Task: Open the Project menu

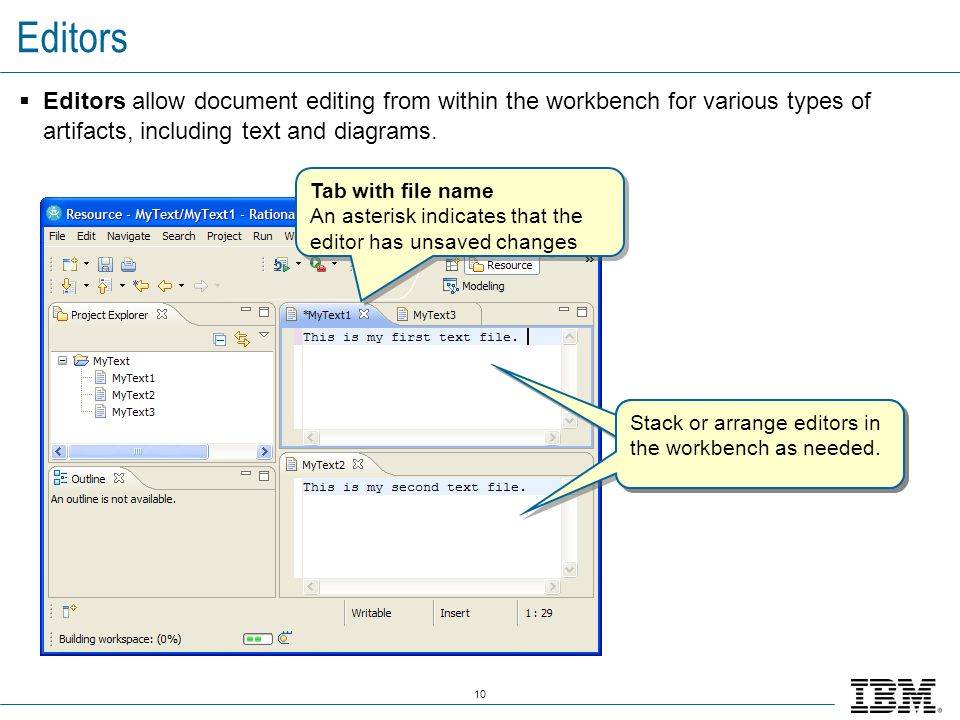Action: (224, 236)
